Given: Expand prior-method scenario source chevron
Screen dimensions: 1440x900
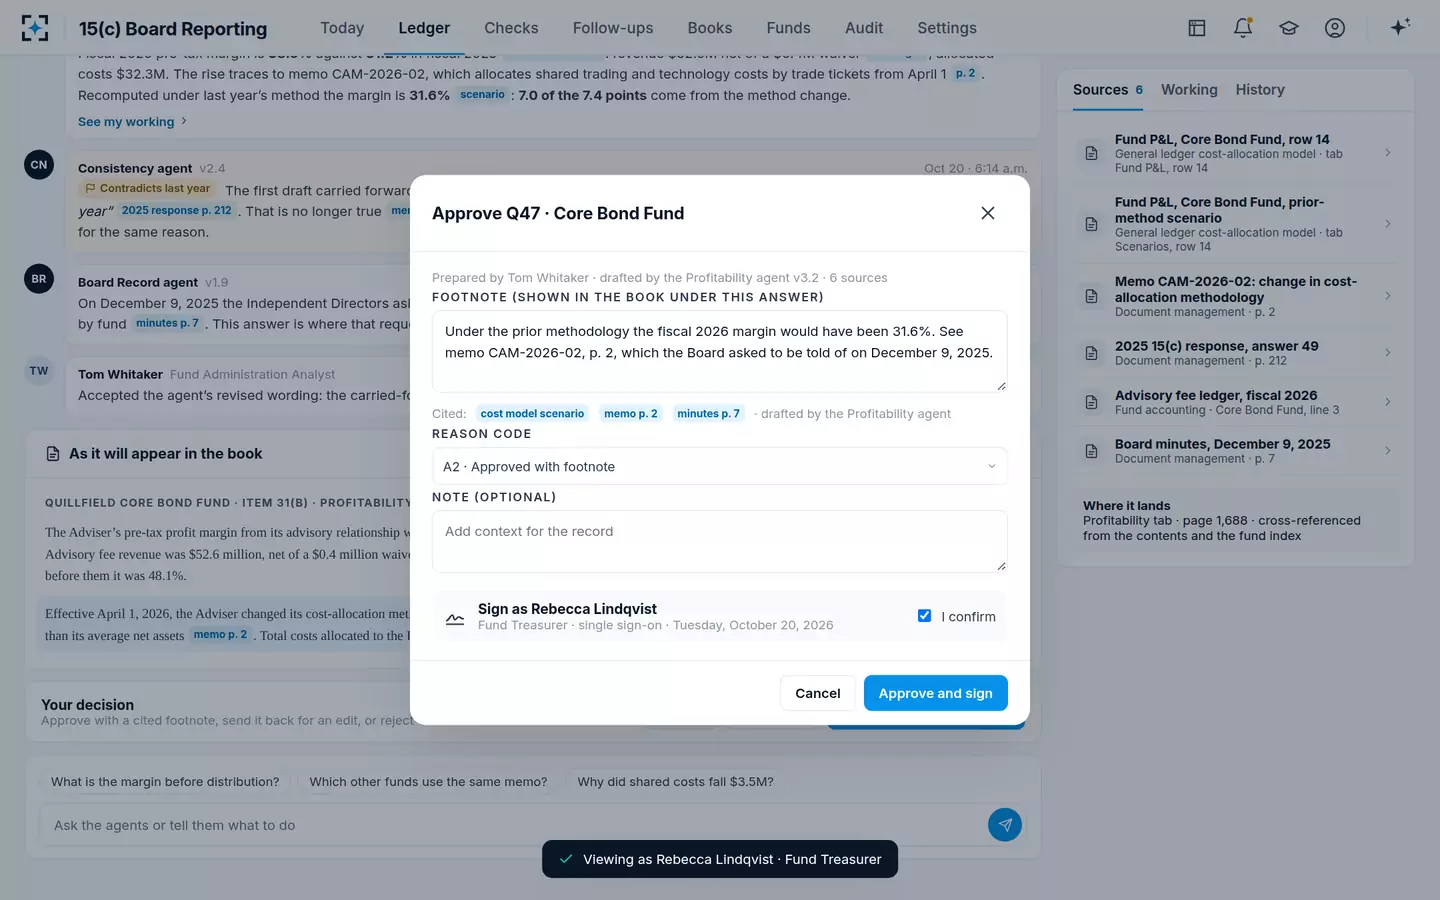Looking at the screenshot, I should click(x=1388, y=224).
